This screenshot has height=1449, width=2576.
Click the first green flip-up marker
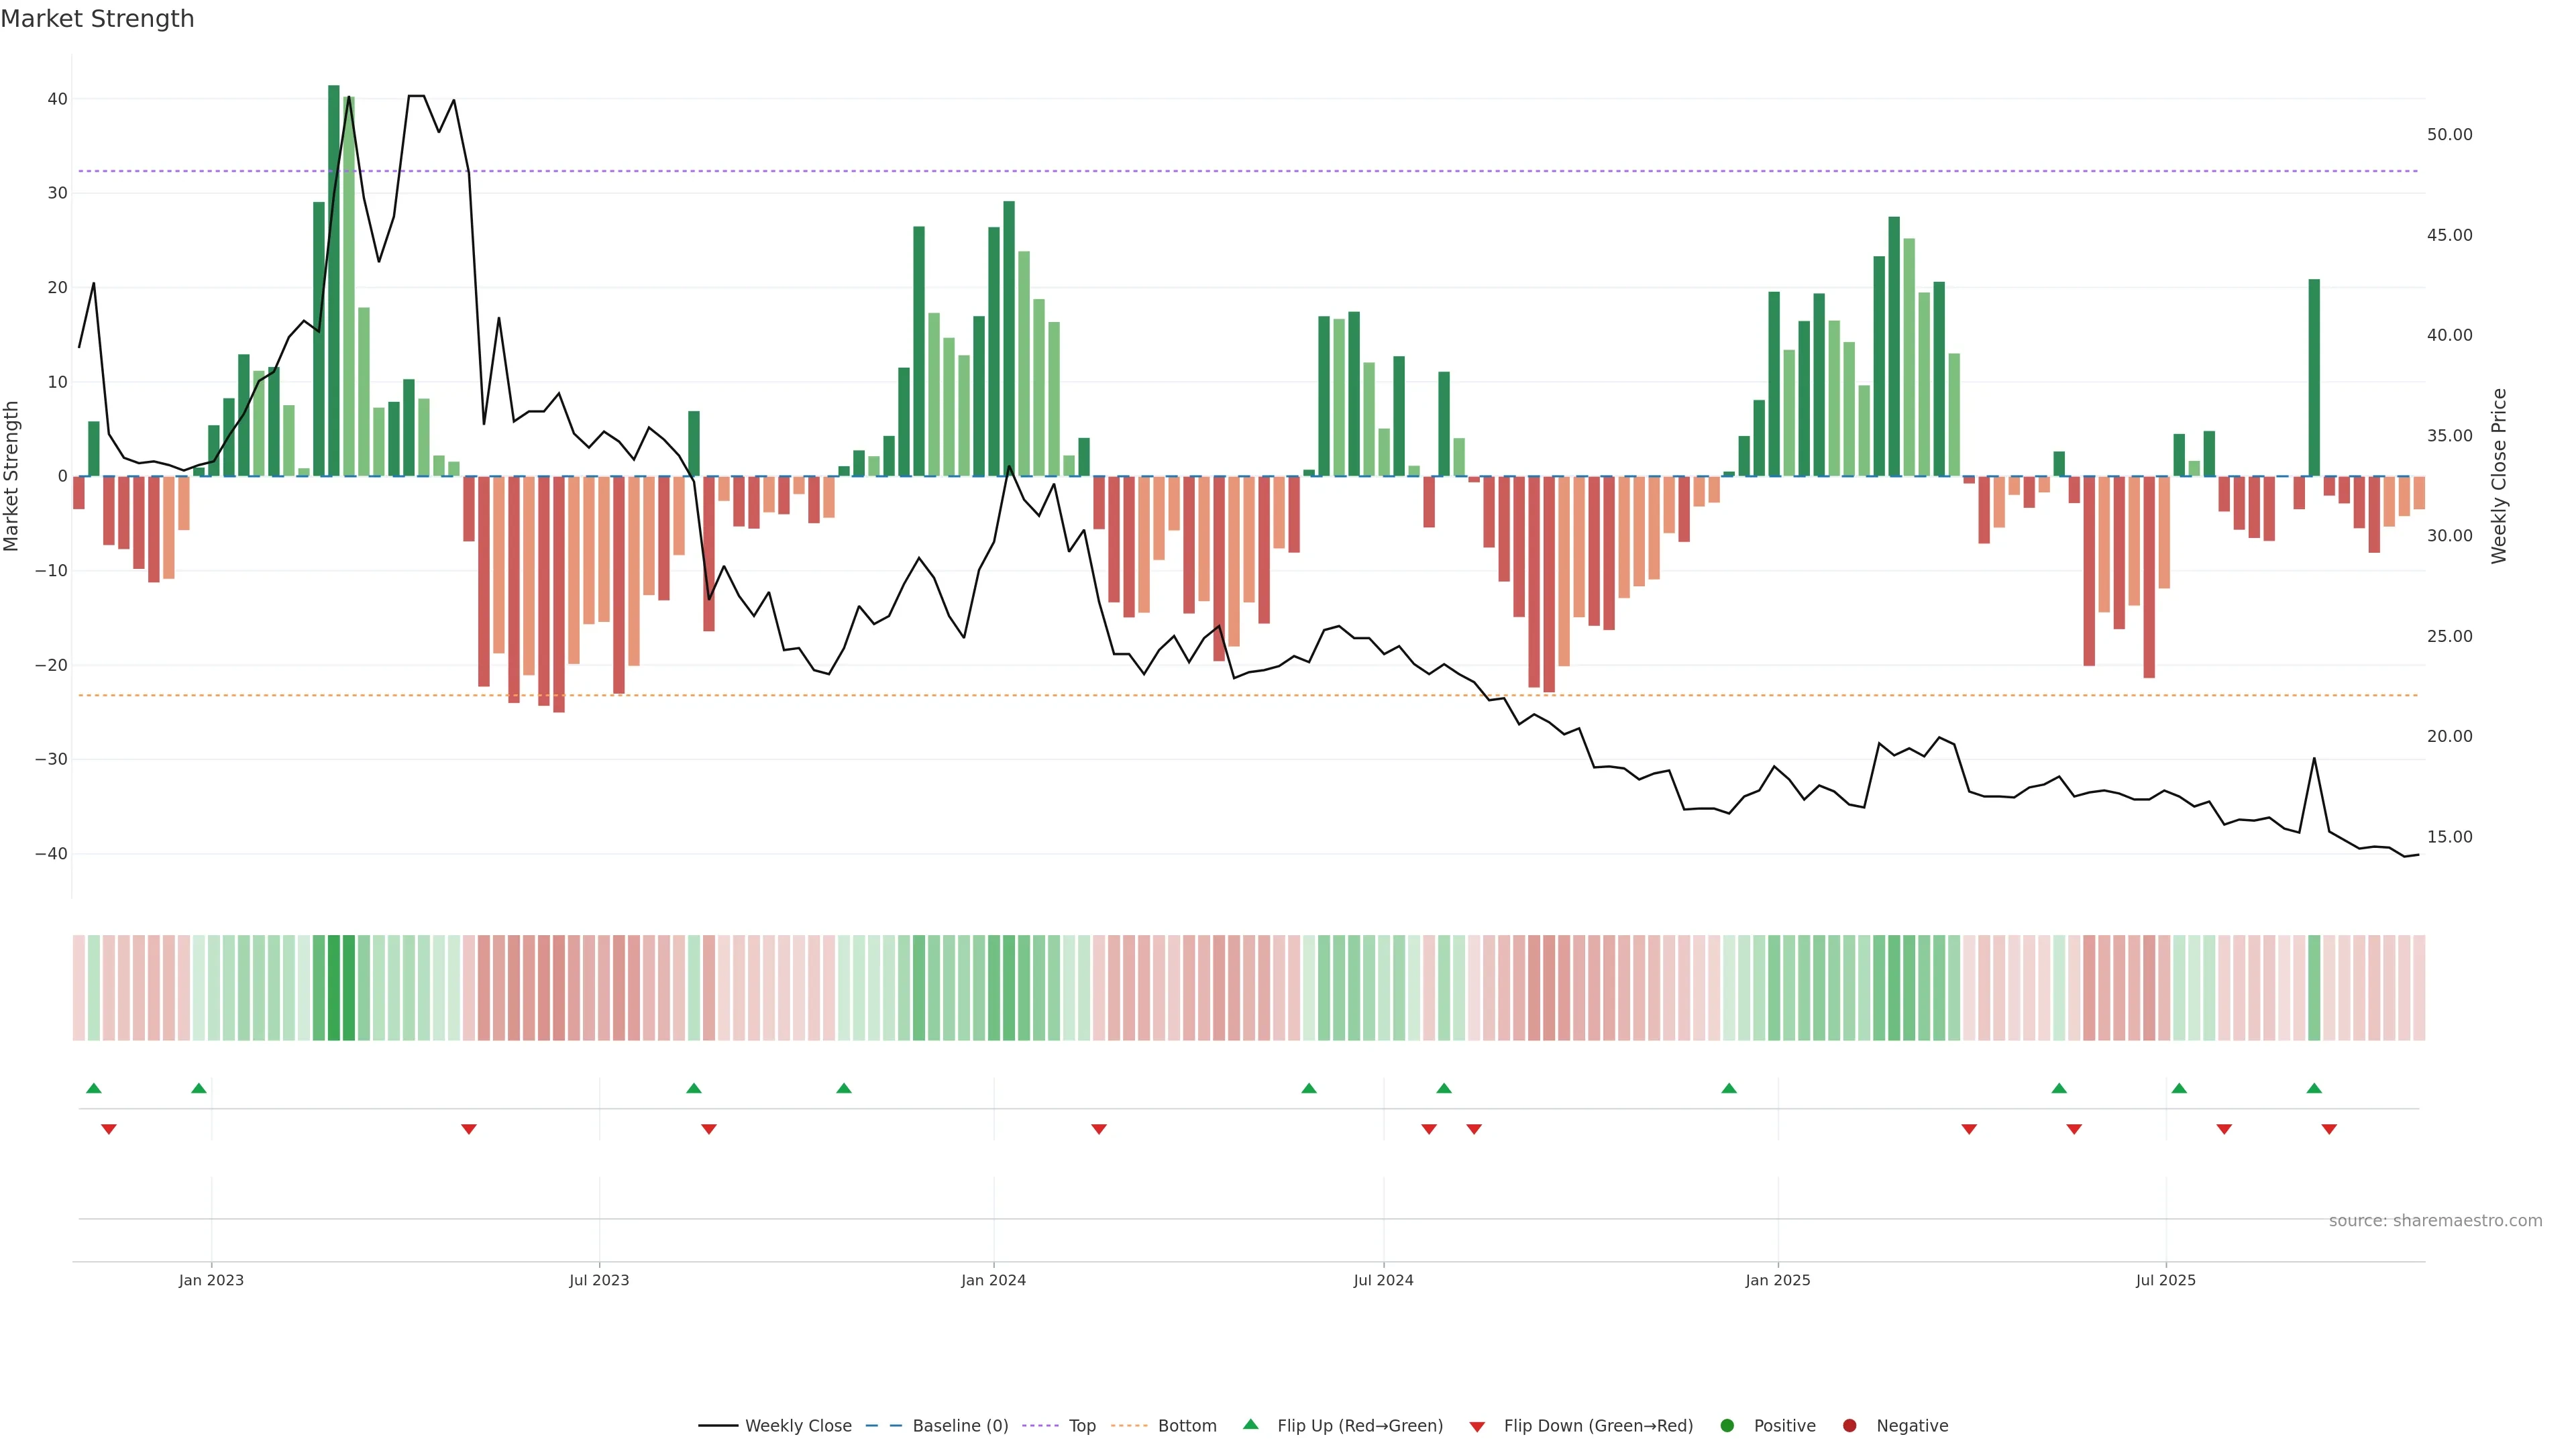point(94,1088)
